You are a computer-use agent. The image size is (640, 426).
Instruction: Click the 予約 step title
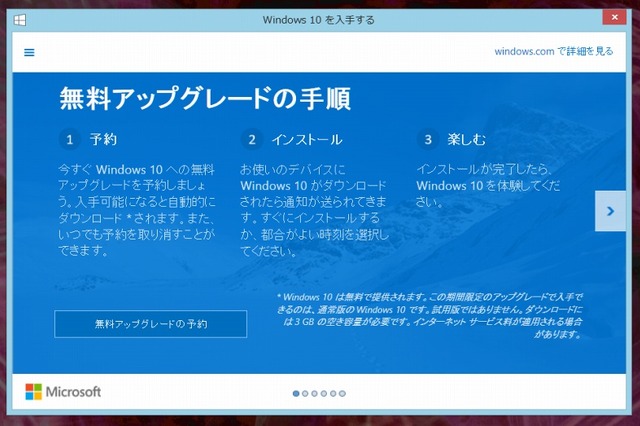[103, 140]
